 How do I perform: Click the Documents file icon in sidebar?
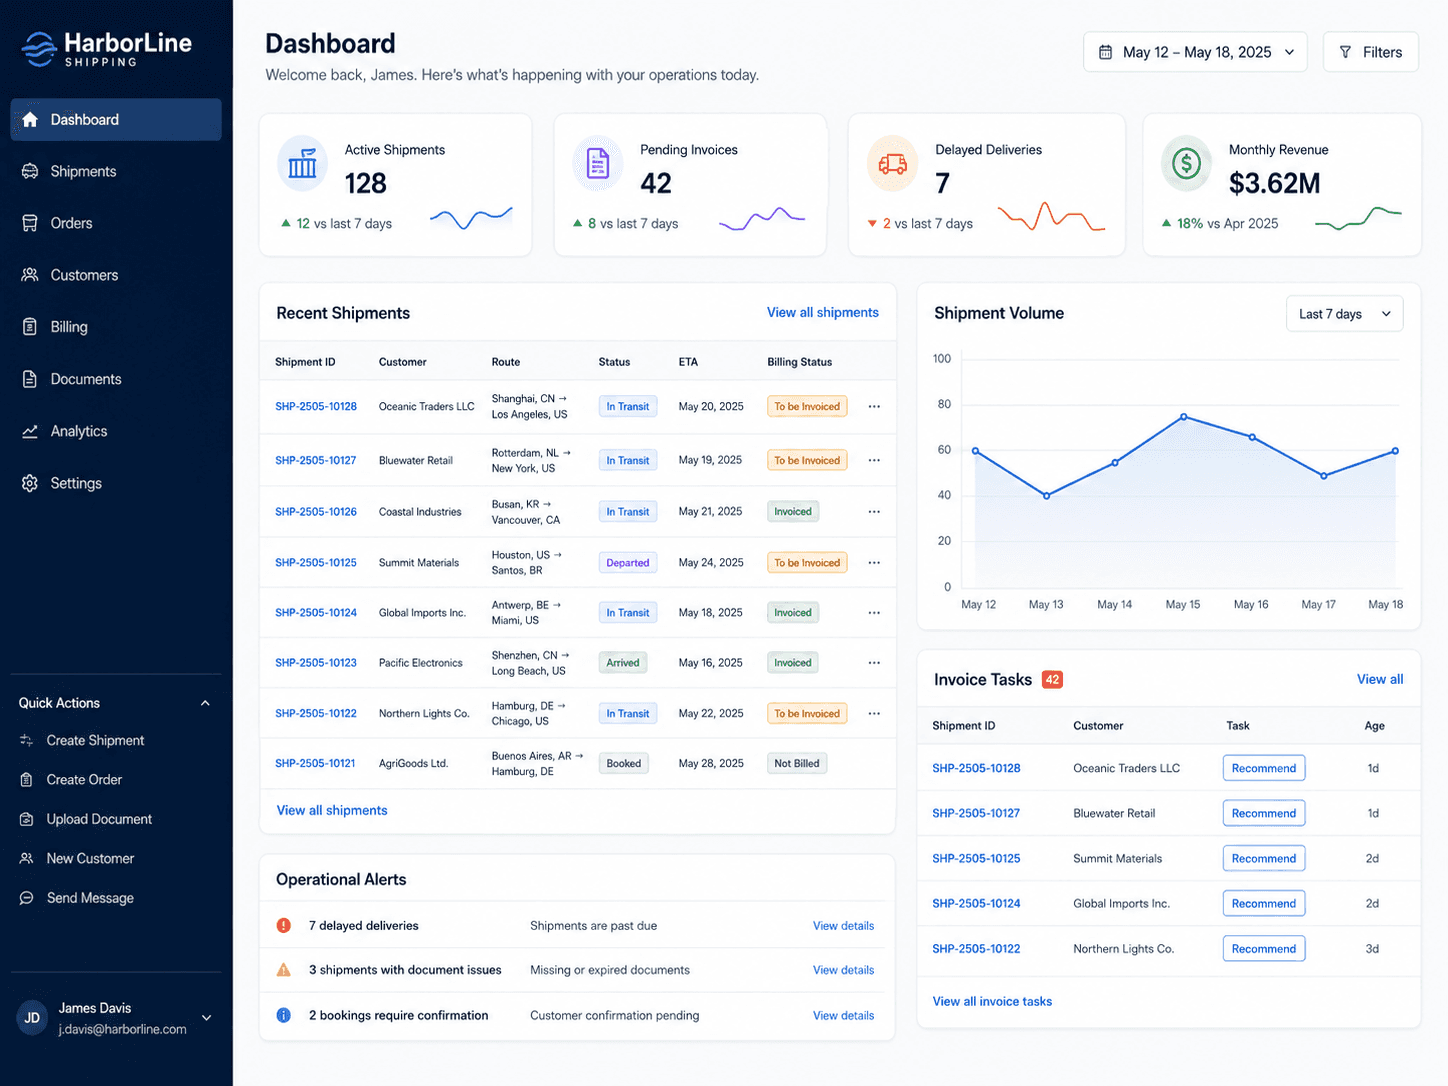pos(30,379)
